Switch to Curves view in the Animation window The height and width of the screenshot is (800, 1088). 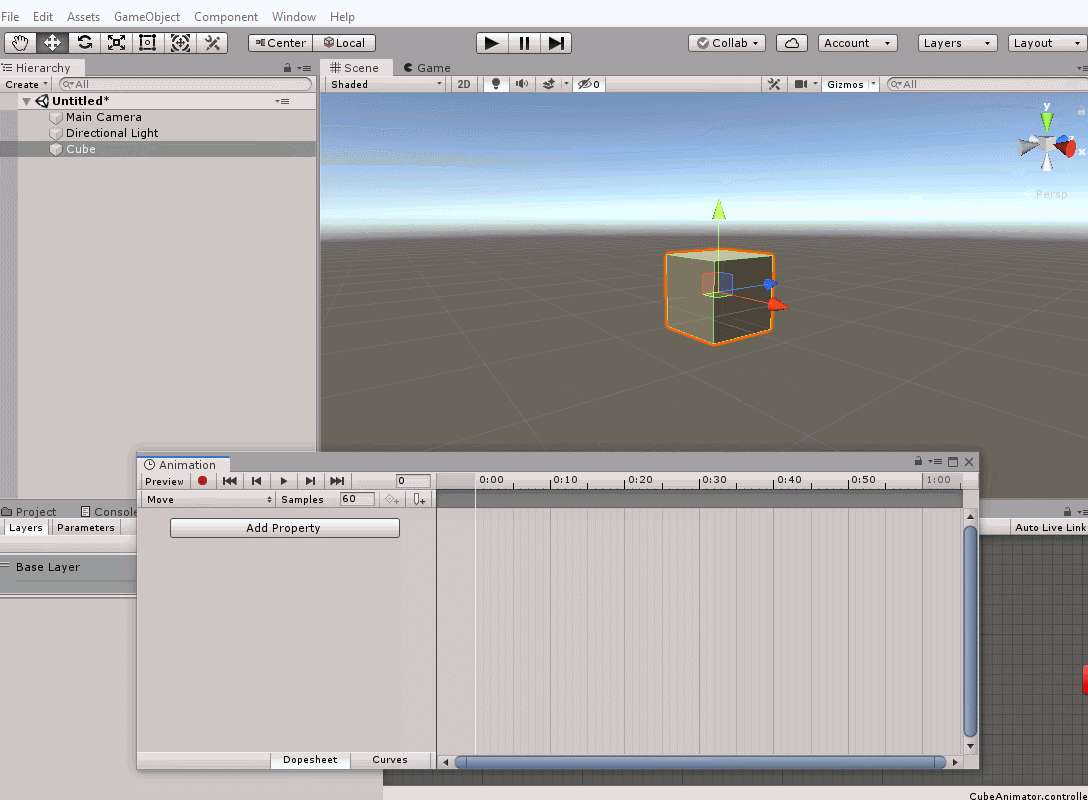389,759
